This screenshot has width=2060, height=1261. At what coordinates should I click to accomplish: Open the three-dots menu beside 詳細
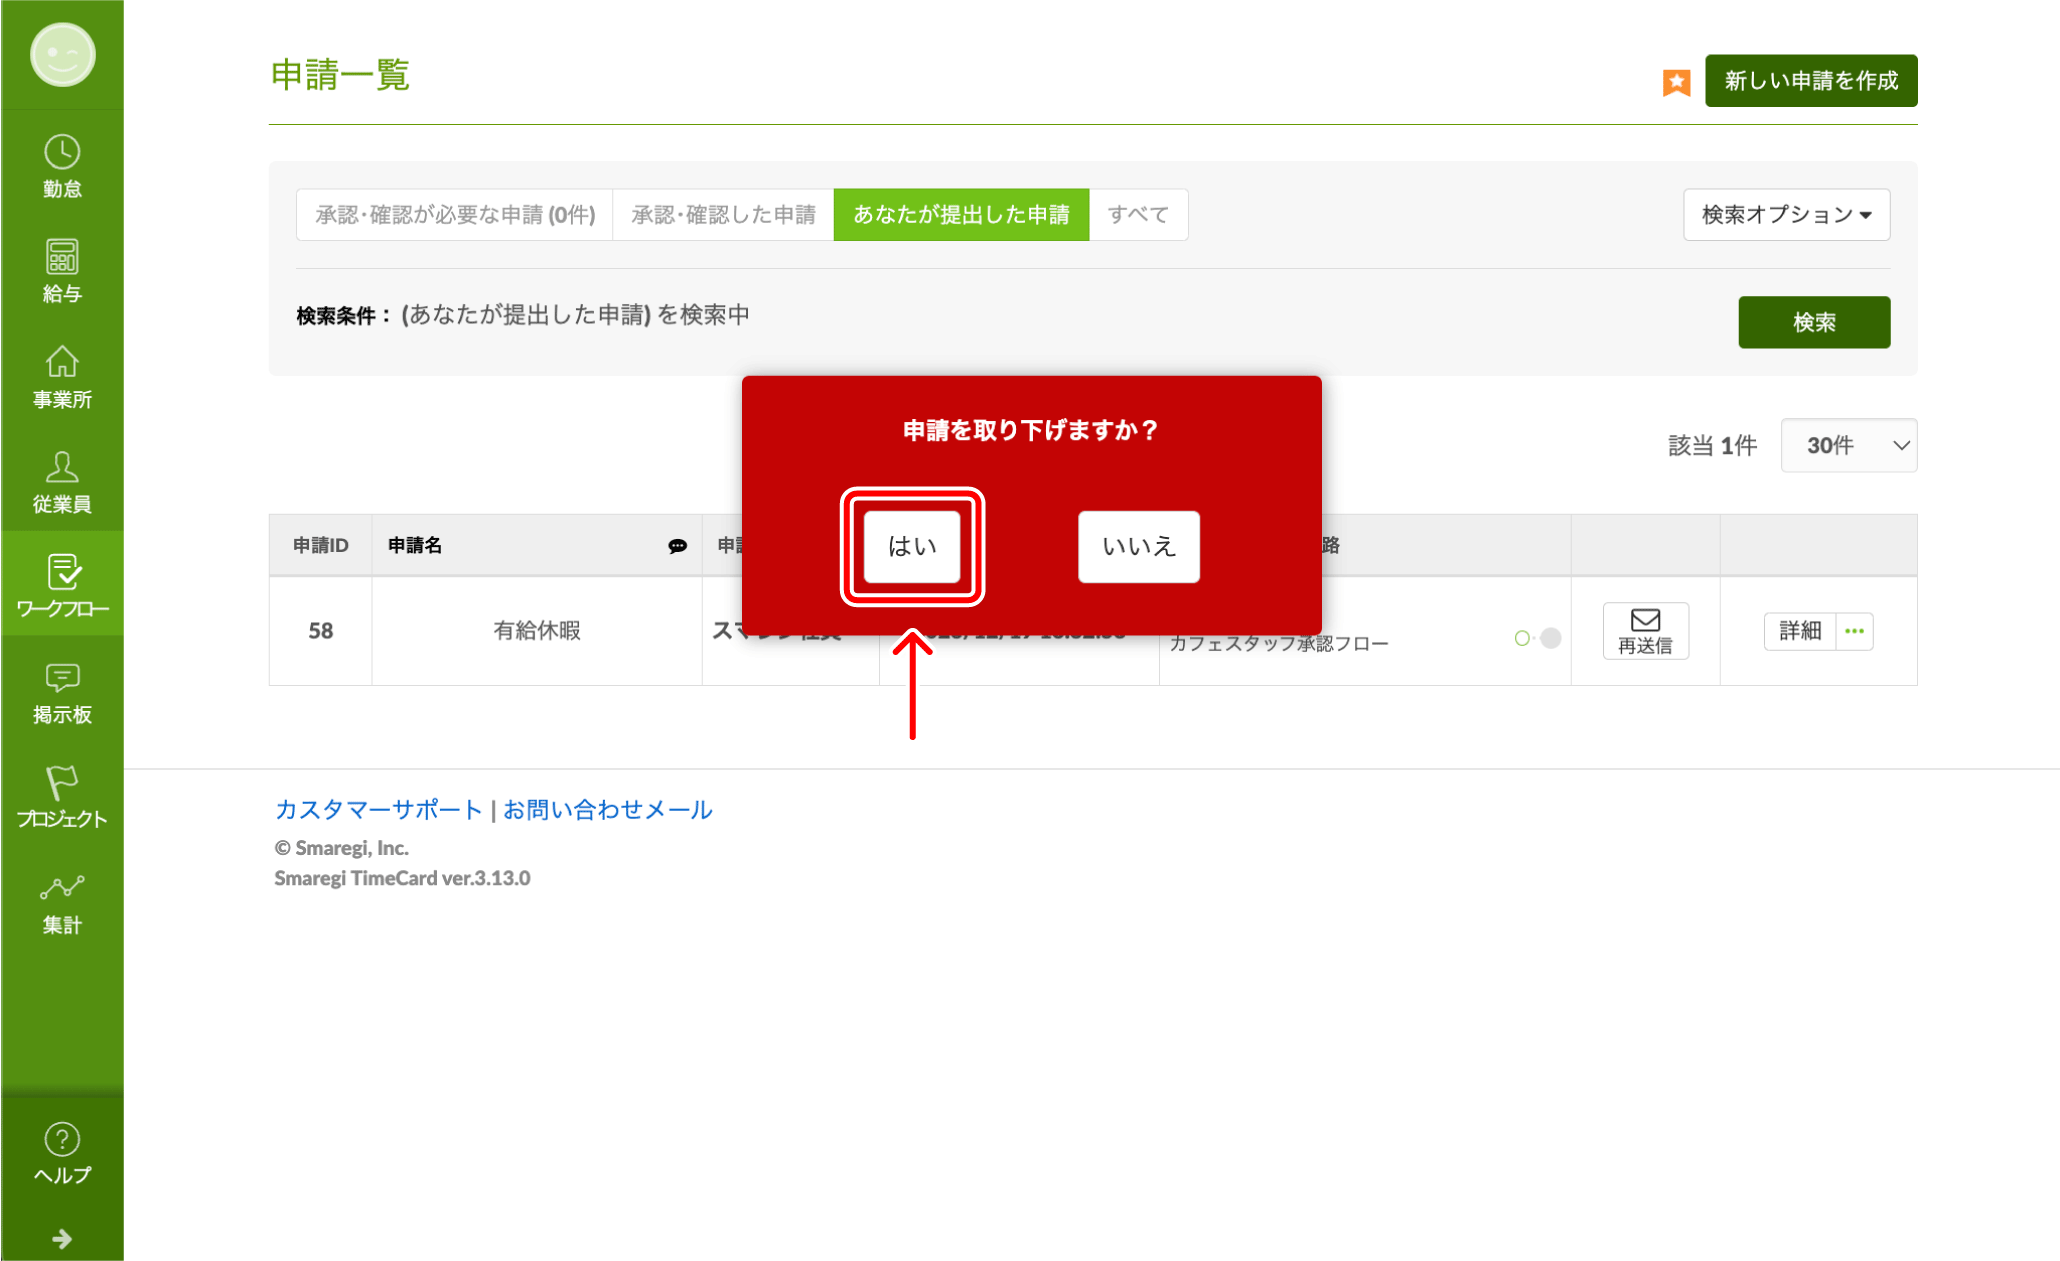(1855, 631)
